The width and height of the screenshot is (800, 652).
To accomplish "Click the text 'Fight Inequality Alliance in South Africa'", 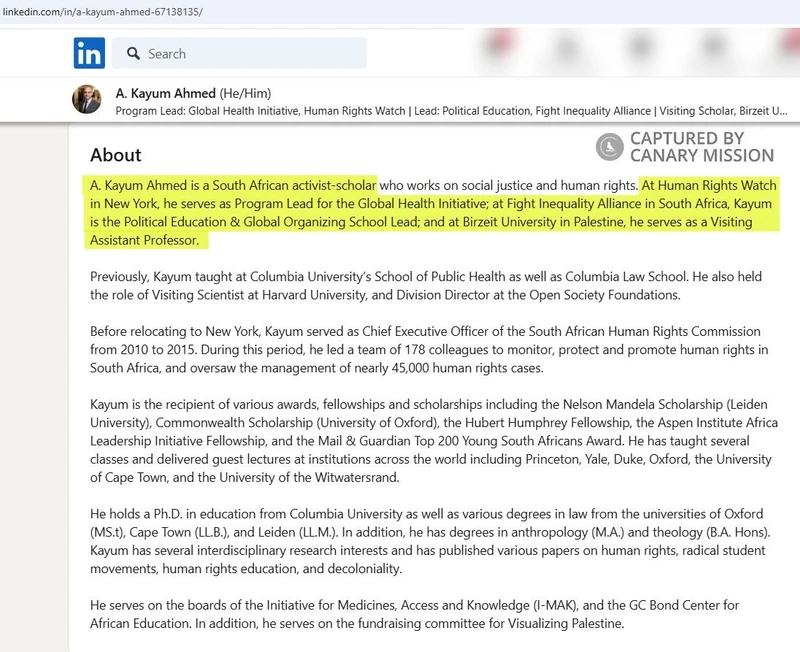I will click(x=618, y=204).
